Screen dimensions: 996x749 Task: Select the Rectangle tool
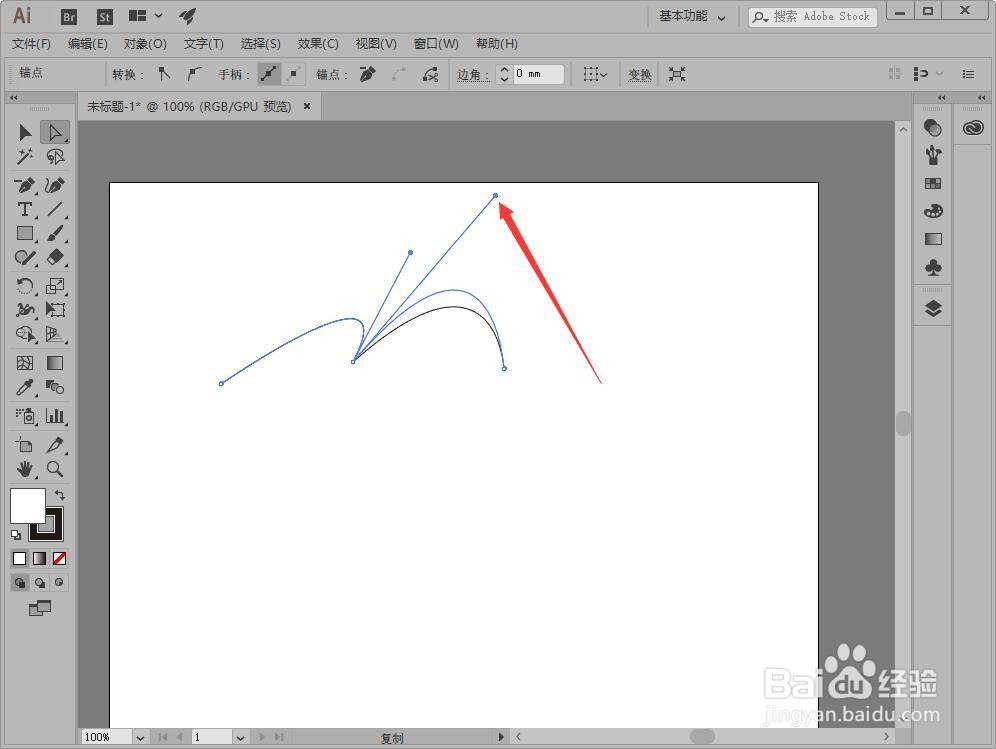click(25, 233)
